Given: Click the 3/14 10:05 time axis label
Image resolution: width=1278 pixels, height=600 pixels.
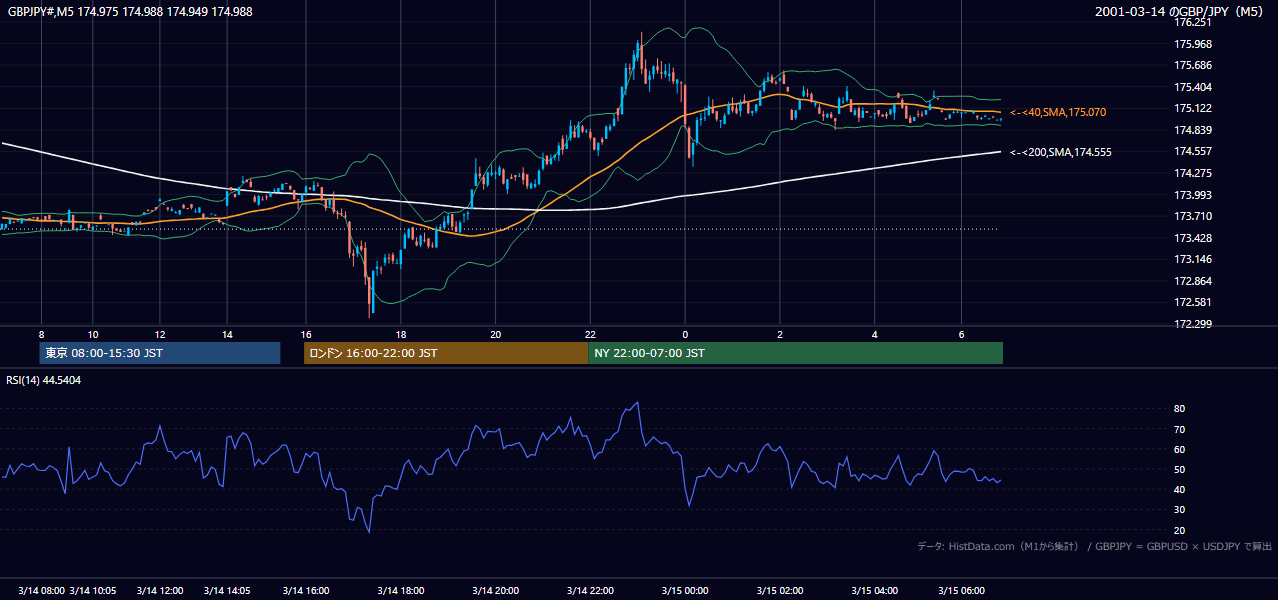Looking at the screenshot, I should pos(94,590).
